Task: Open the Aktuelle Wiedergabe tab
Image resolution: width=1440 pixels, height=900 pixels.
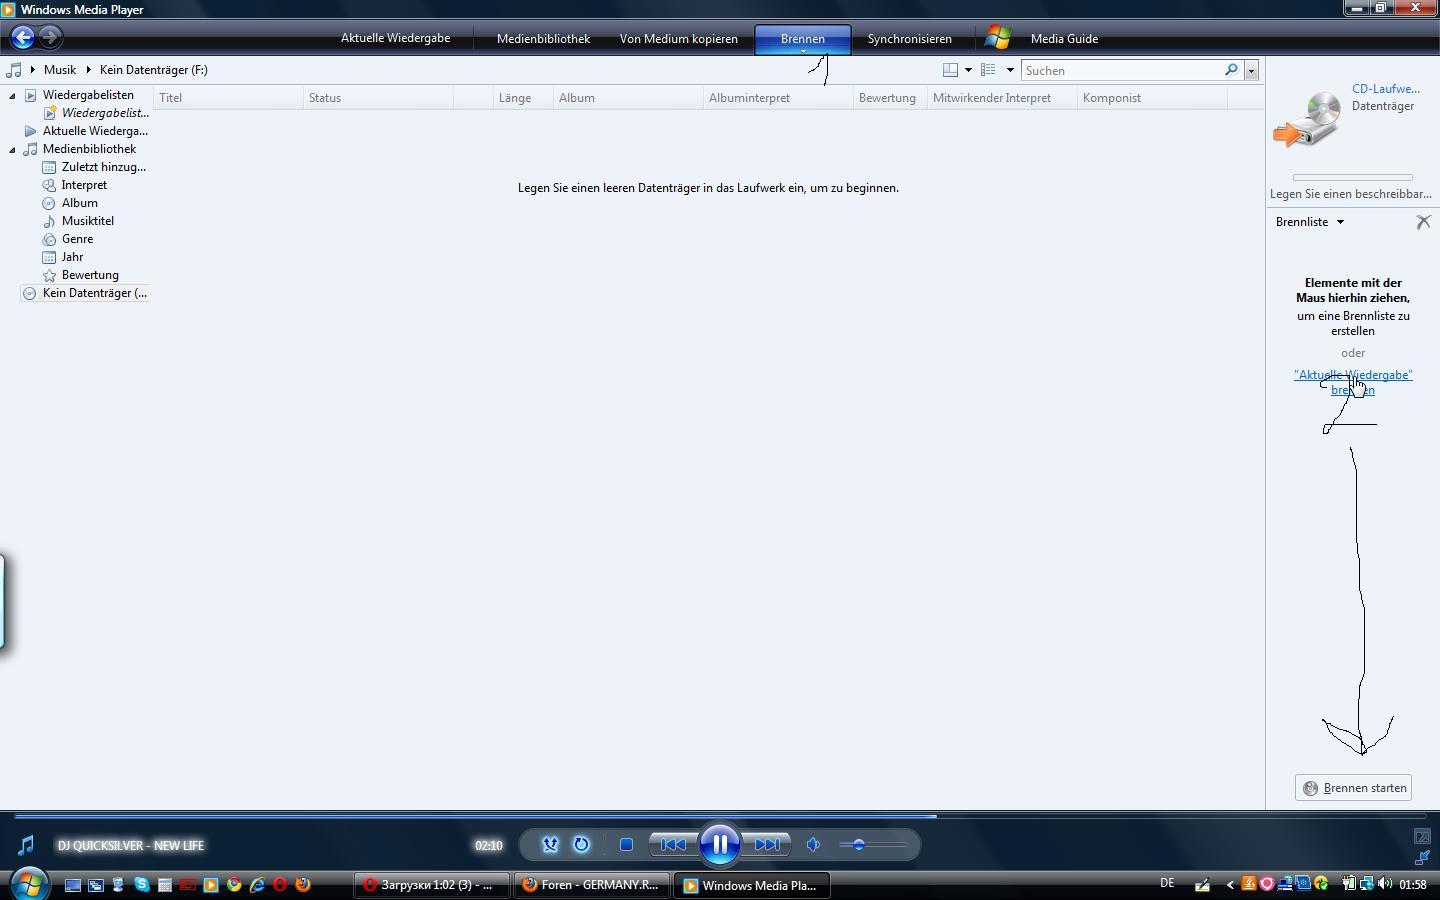Action: coord(395,39)
